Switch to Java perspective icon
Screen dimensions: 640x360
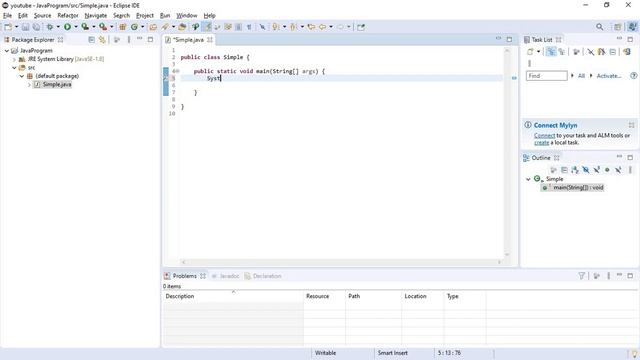[632, 27]
